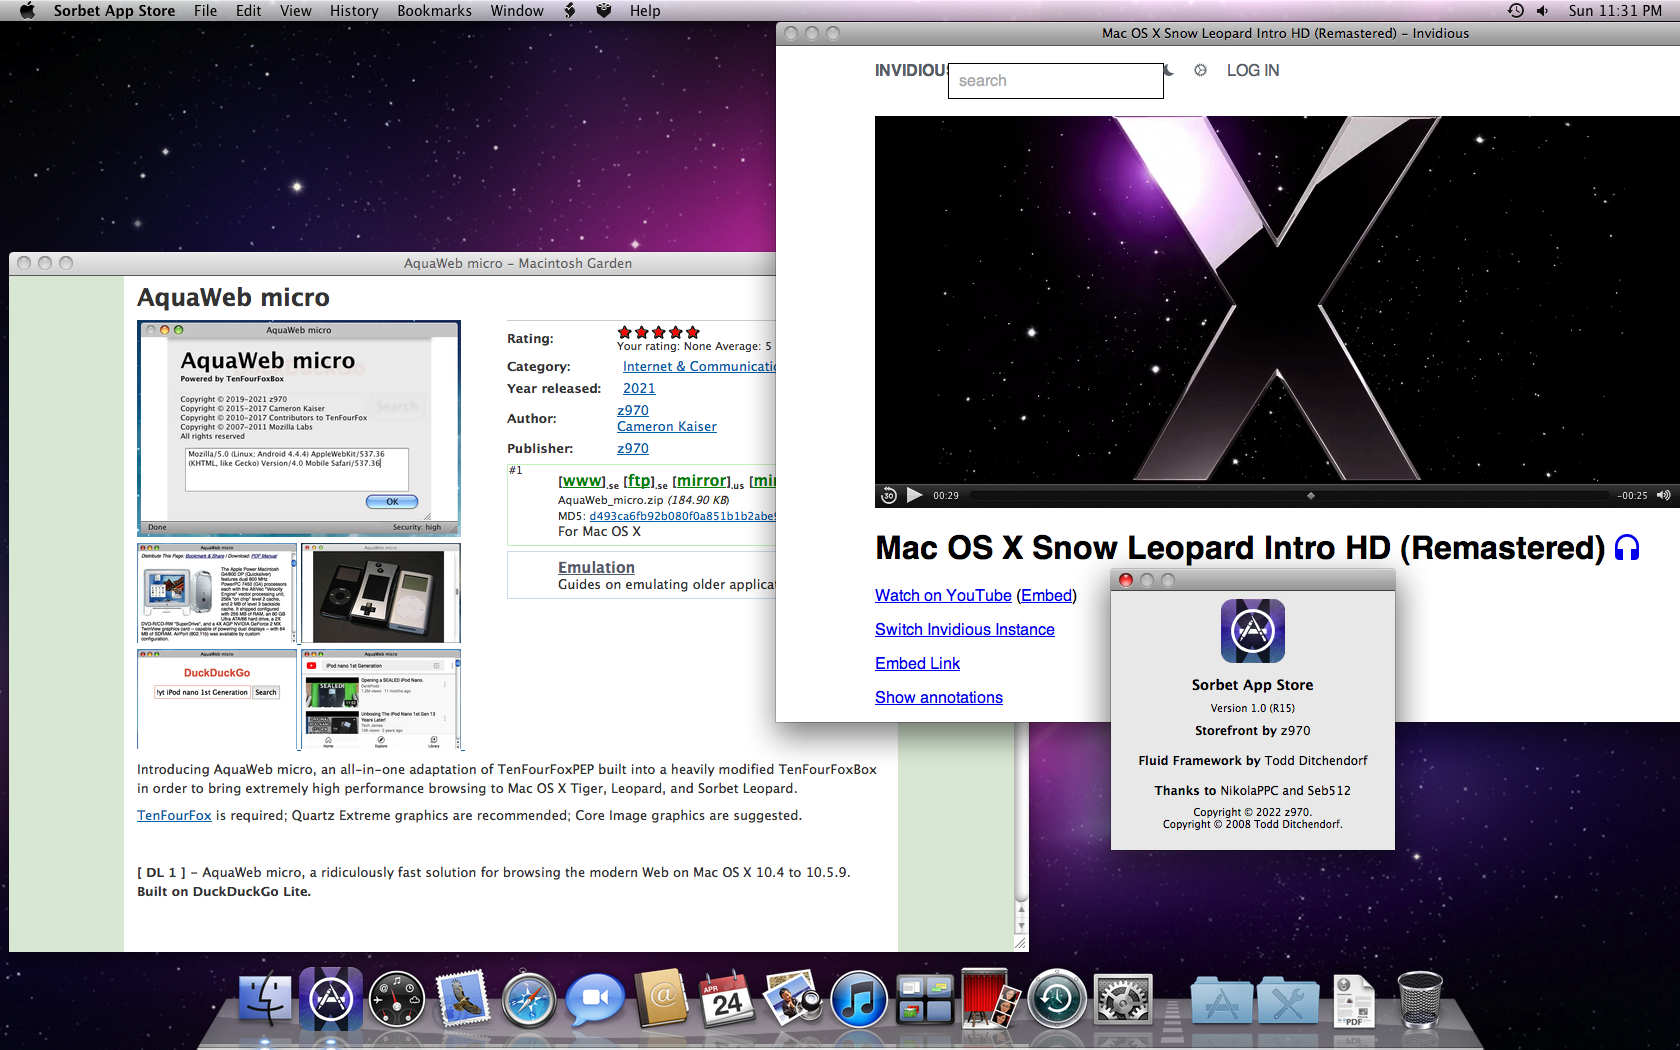Open the DuckDuckGo search screenshot thumbnail
Screen dimensions: 1680x1050
[217, 699]
